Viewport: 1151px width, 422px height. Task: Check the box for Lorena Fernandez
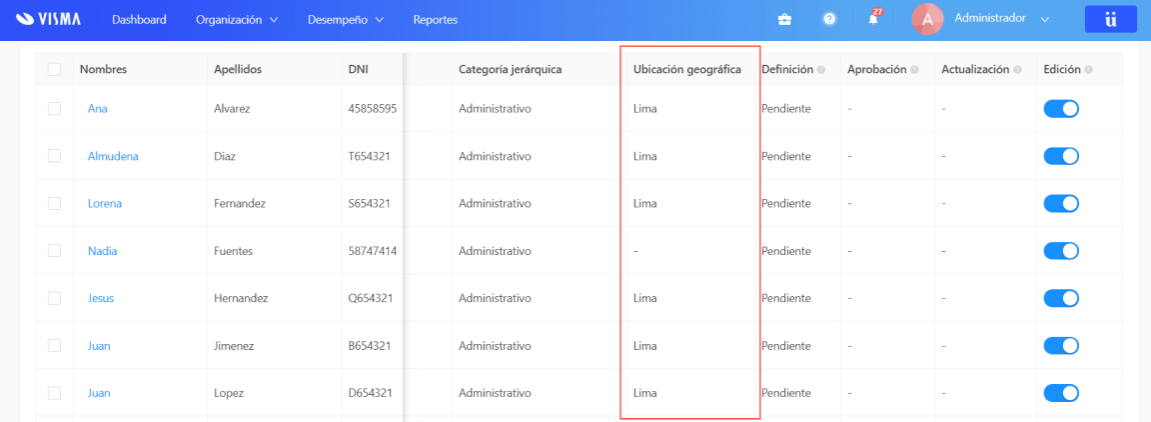pyautogui.click(x=54, y=203)
